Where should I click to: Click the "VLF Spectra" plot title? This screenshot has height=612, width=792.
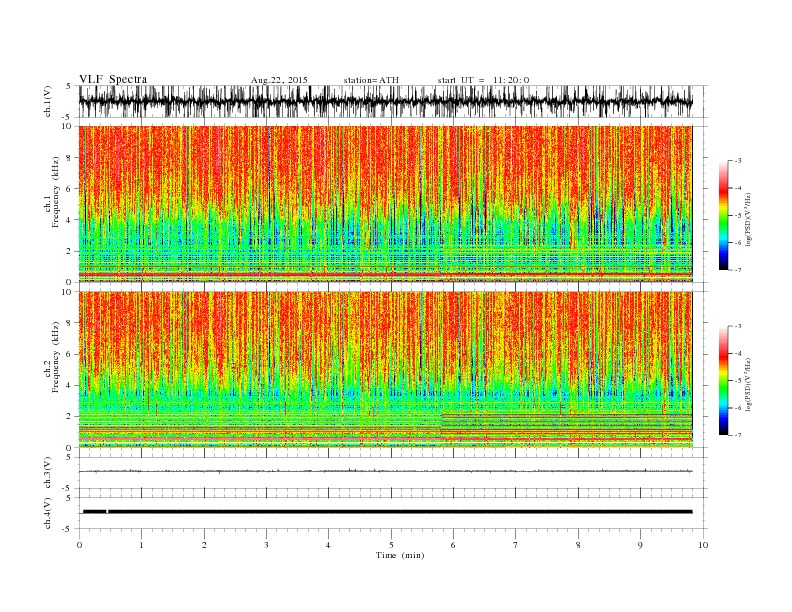(x=113, y=79)
